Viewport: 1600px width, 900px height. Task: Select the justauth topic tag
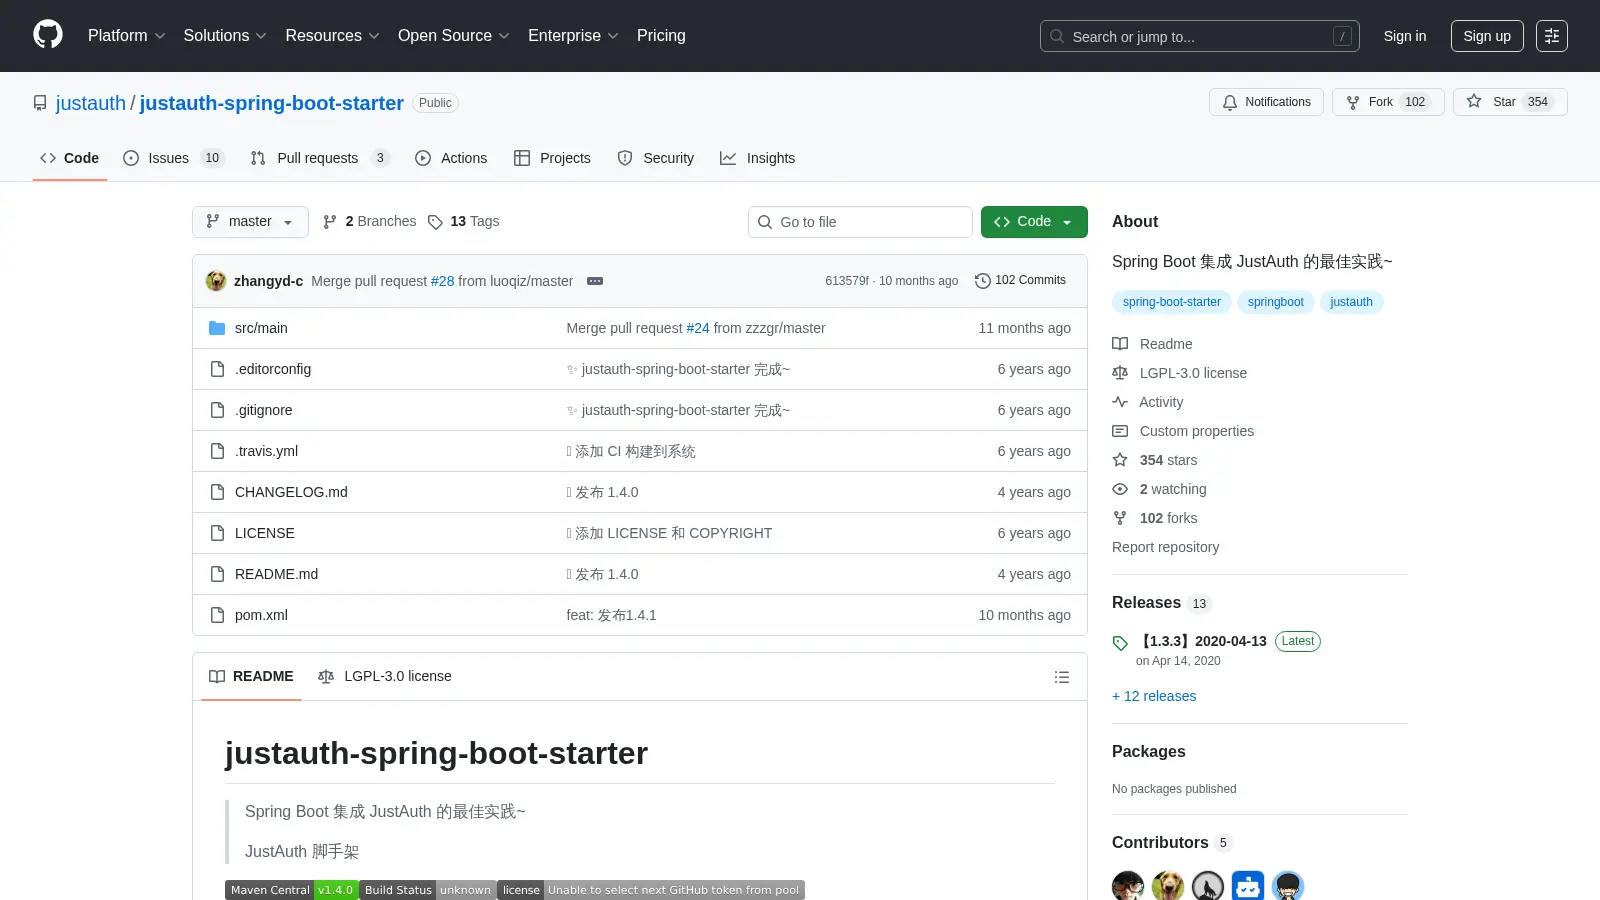click(1351, 302)
